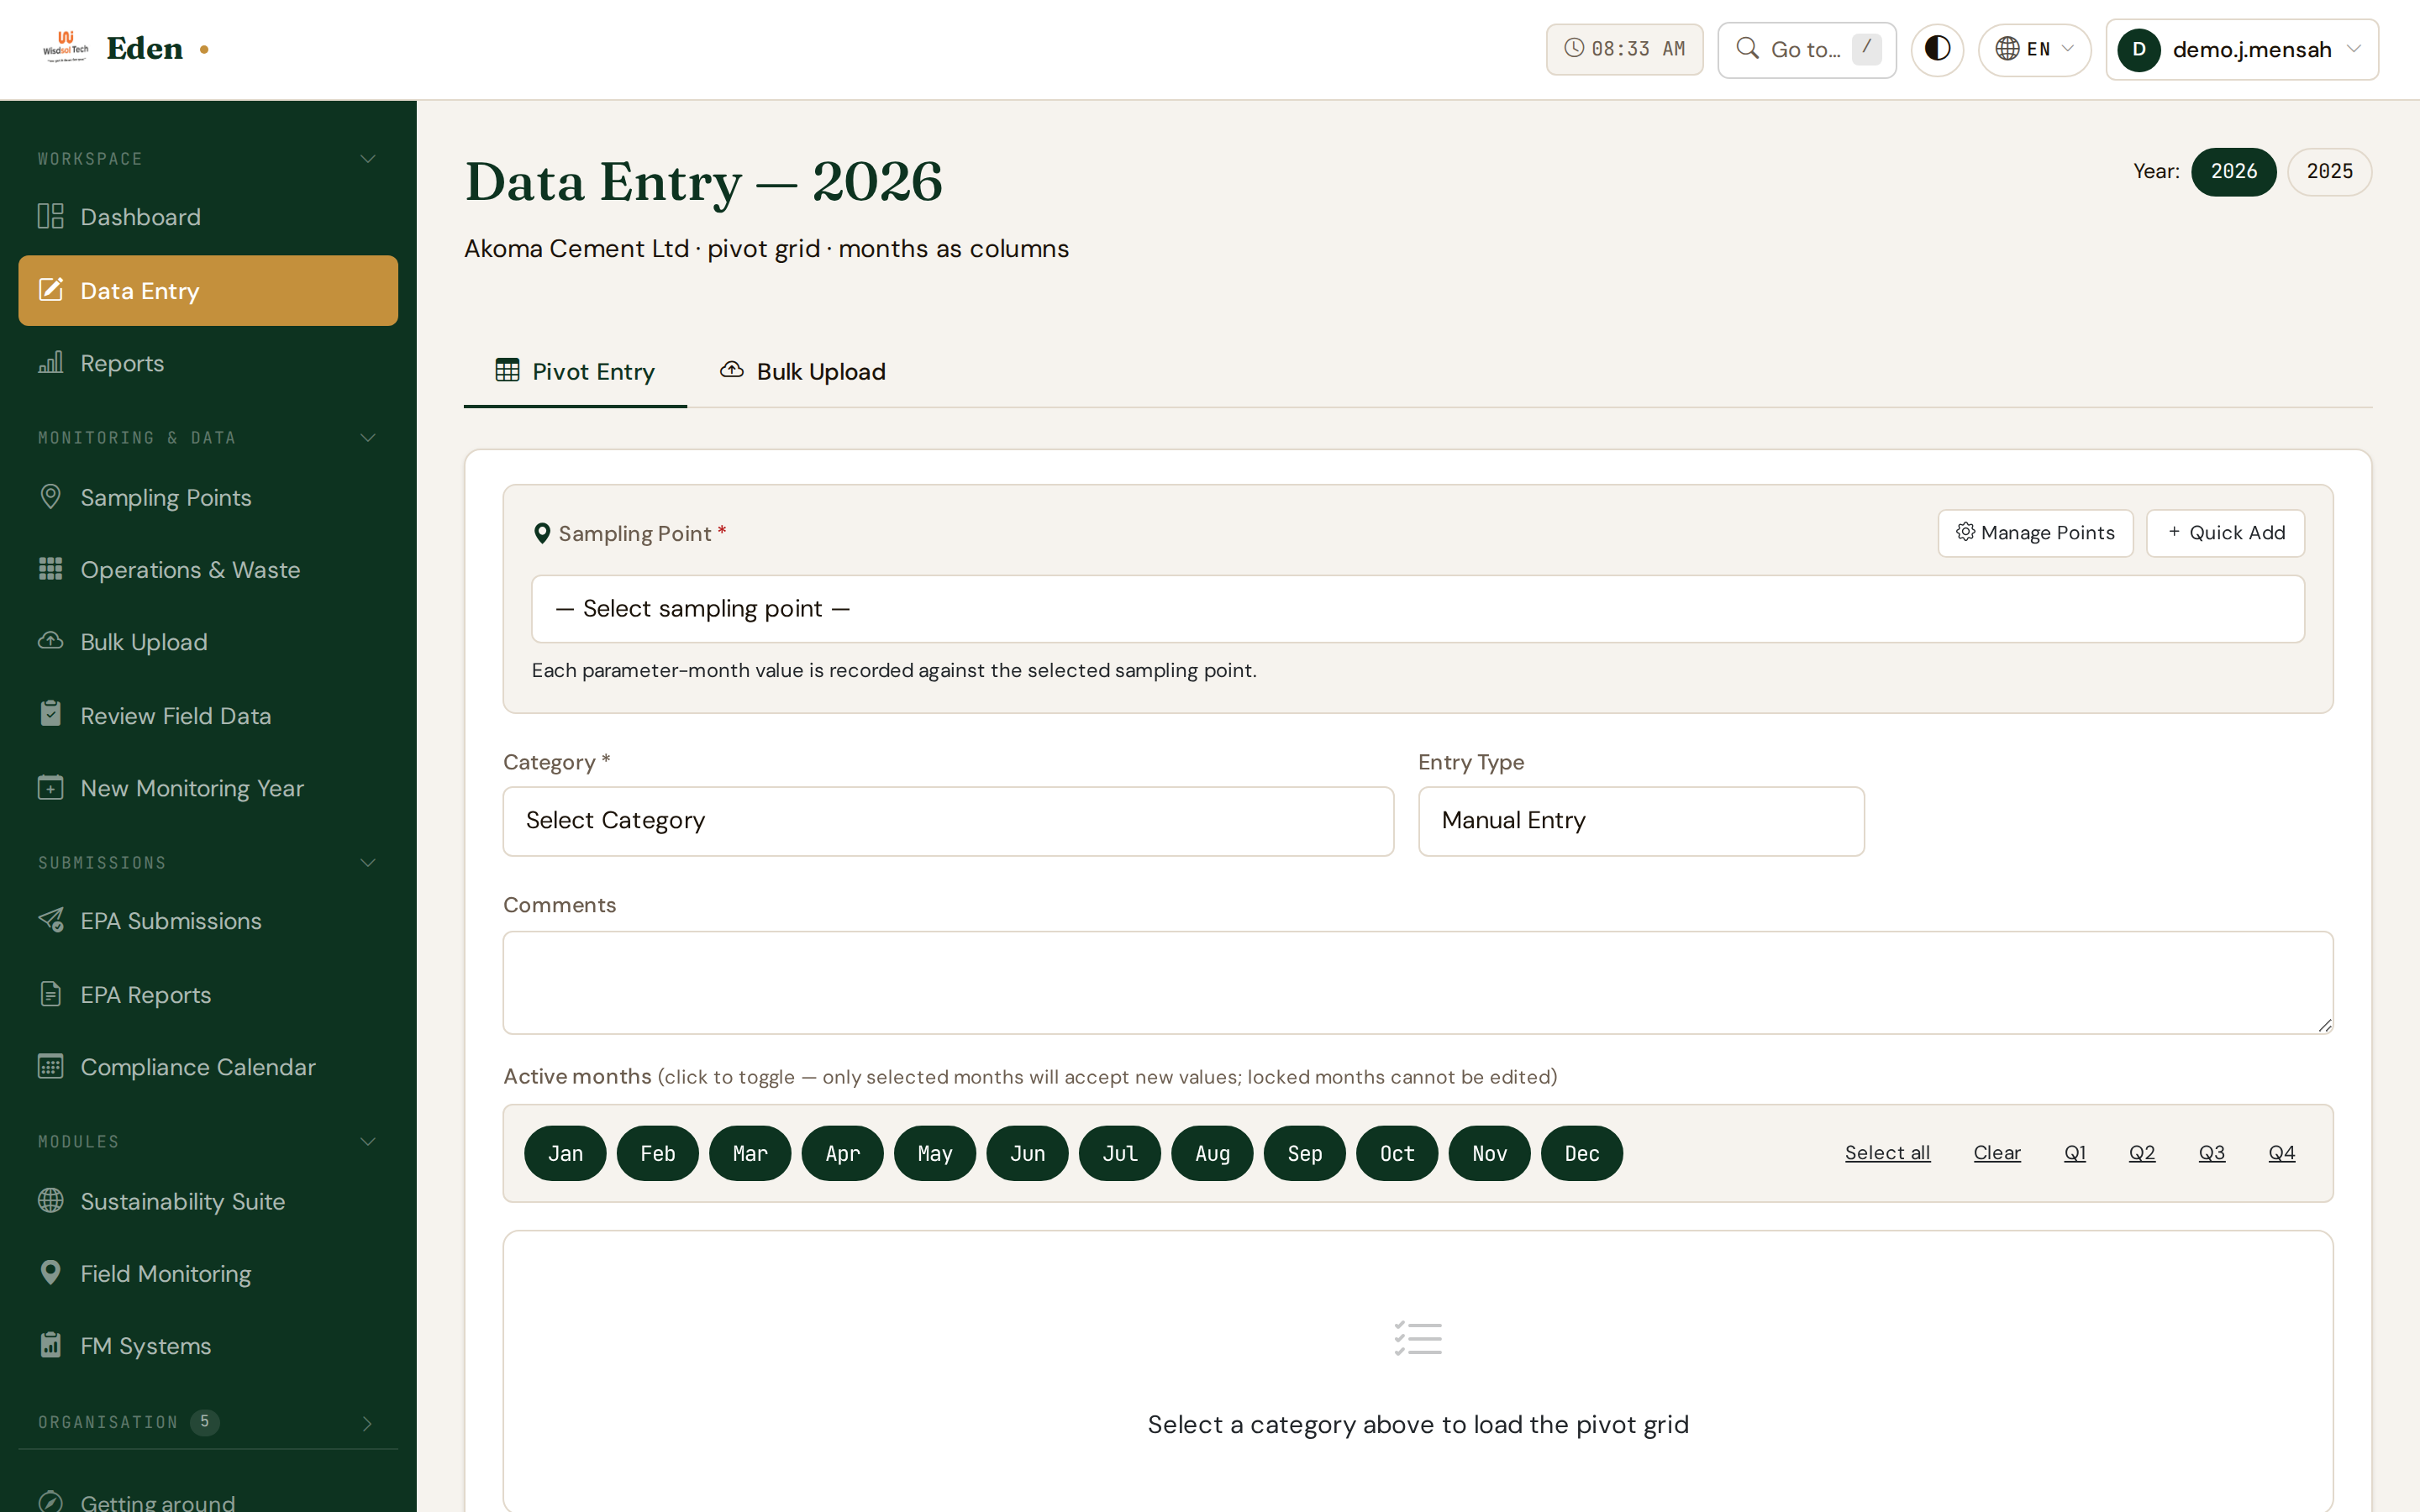The height and width of the screenshot is (1512, 2420).
Task: Open the demo.j.mensah user menu
Action: point(2242,49)
